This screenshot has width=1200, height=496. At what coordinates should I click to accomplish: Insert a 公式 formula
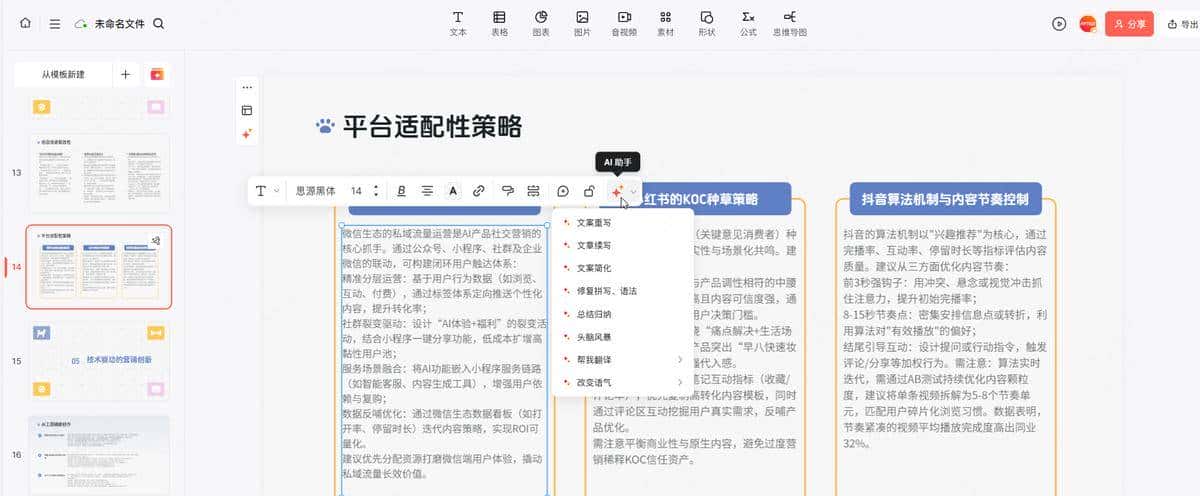point(748,23)
